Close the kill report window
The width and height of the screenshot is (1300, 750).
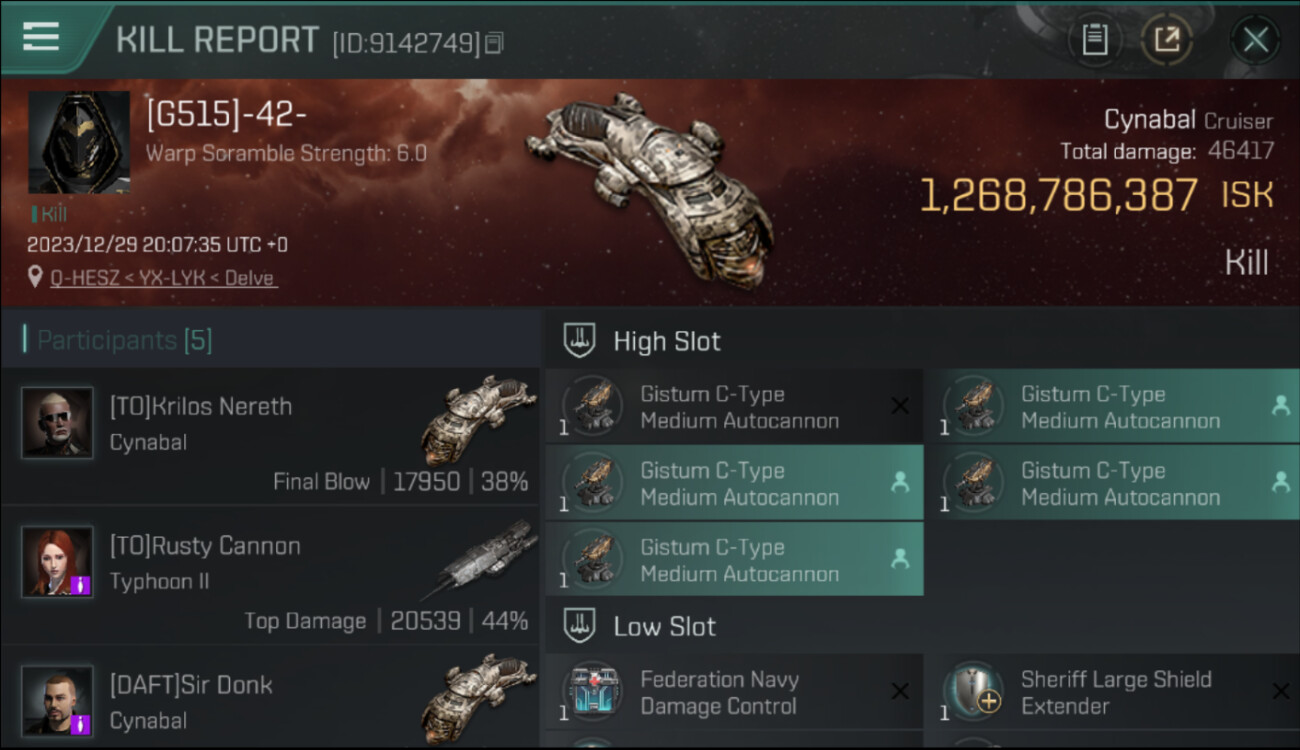(1255, 40)
